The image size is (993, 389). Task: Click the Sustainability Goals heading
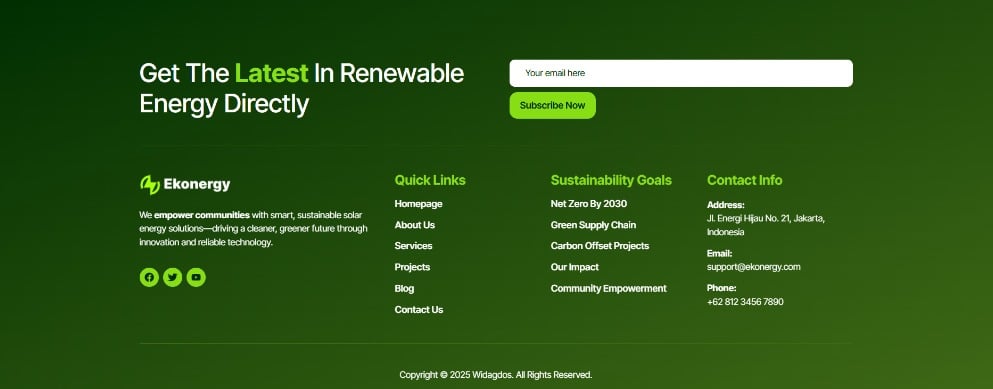(611, 180)
